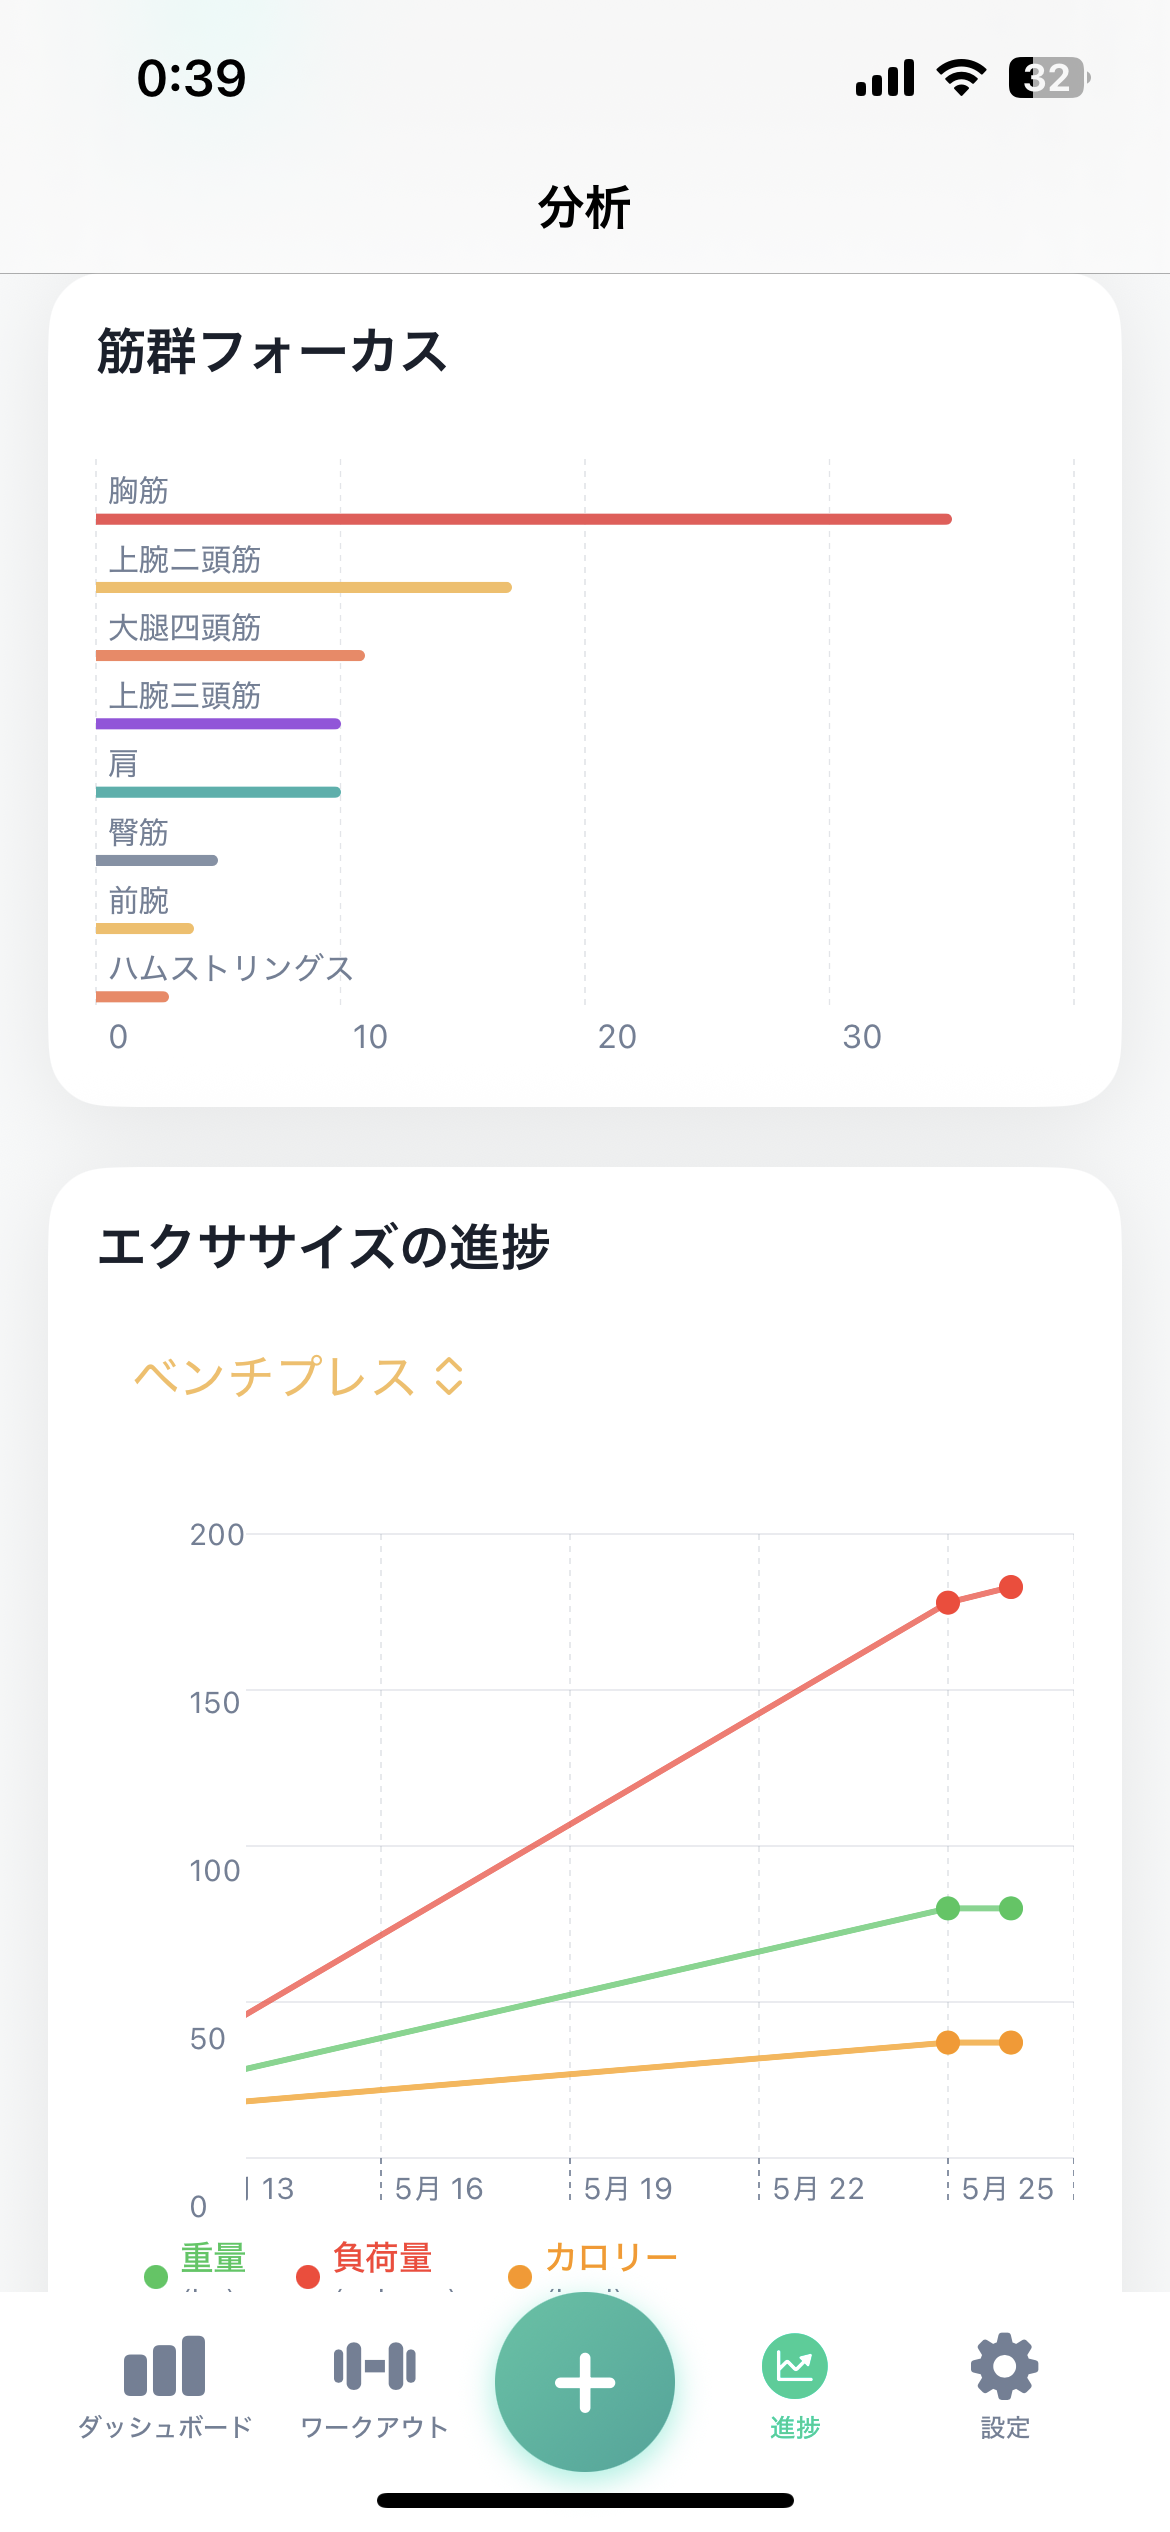Open the ベンチプレス exercise dropdown
Image resolution: width=1170 pixels, height=2532 pixels.
(274, 1376)
